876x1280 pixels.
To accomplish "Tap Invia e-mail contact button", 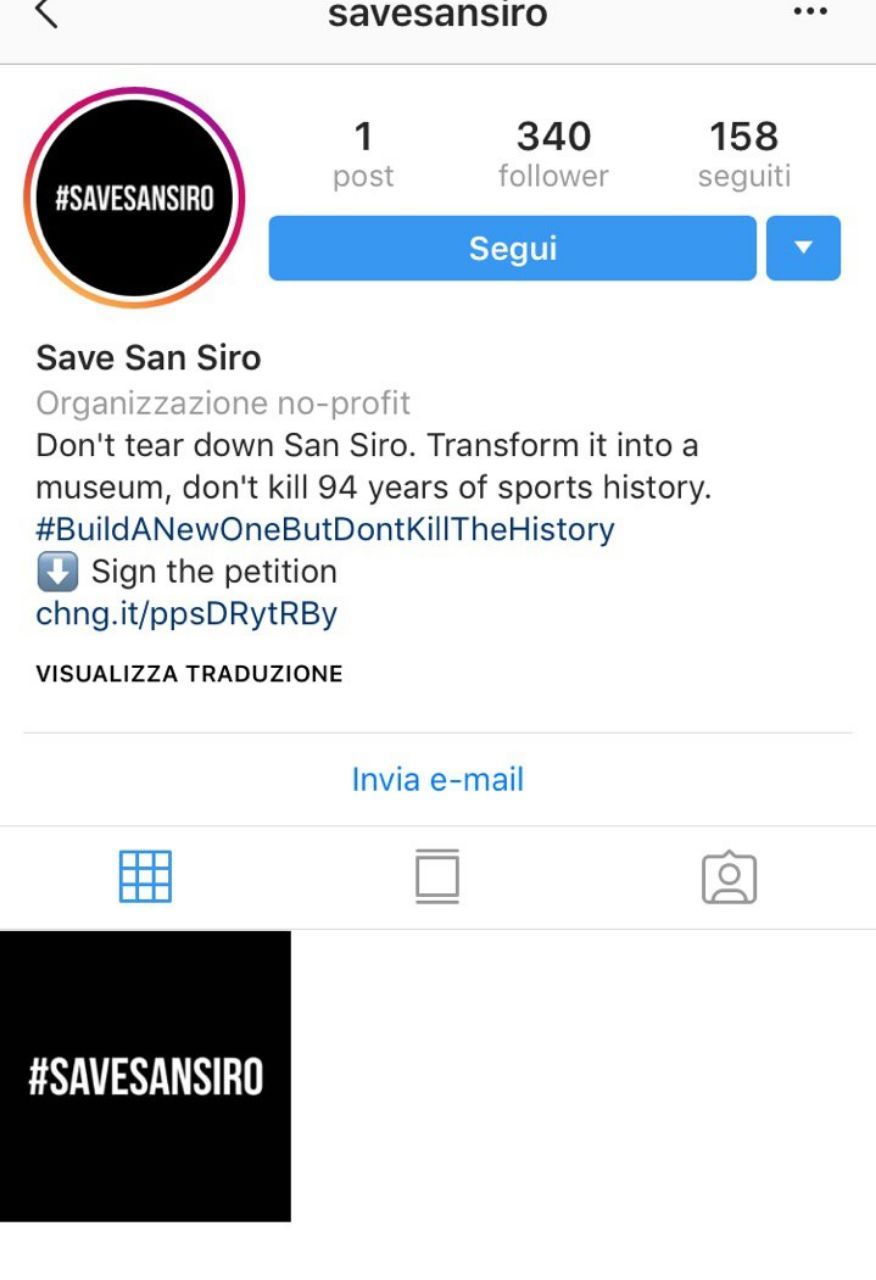I will [x=437, y=780].
